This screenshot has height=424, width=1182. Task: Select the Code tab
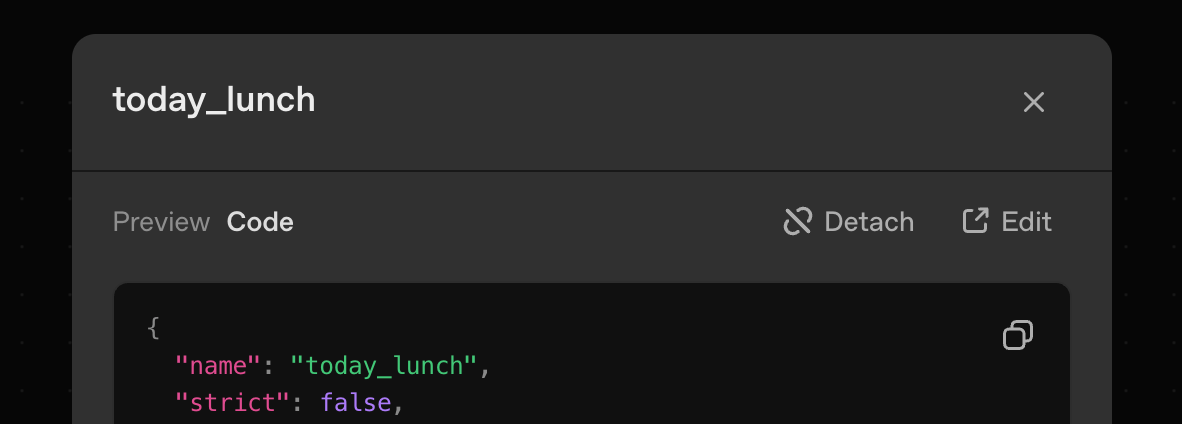click(x=260, y=222)
